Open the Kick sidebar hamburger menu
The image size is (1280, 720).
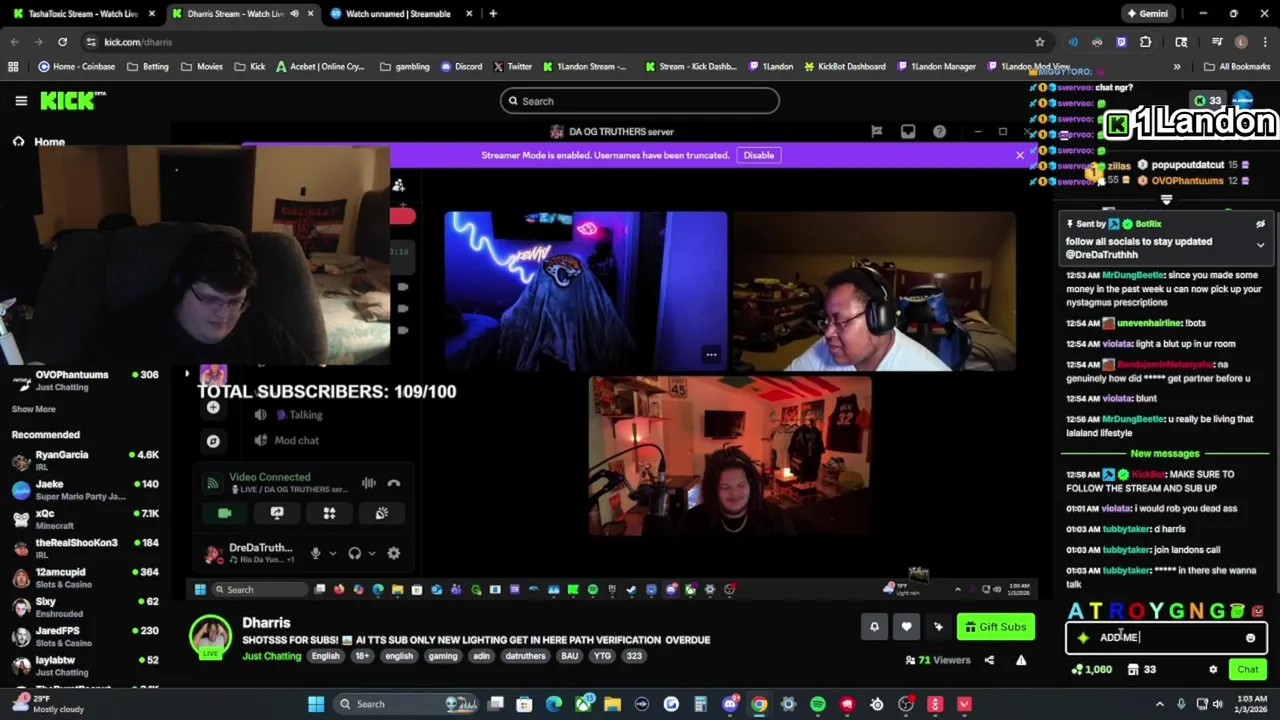[x=21, y=101]
